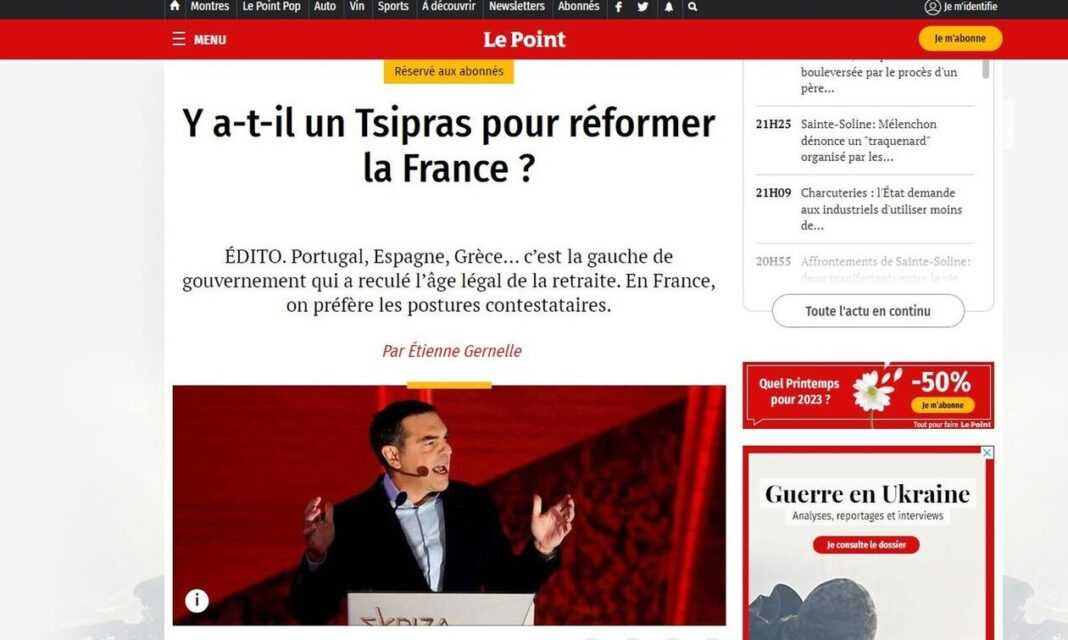Click the notifications bell icon

(668, 7)
